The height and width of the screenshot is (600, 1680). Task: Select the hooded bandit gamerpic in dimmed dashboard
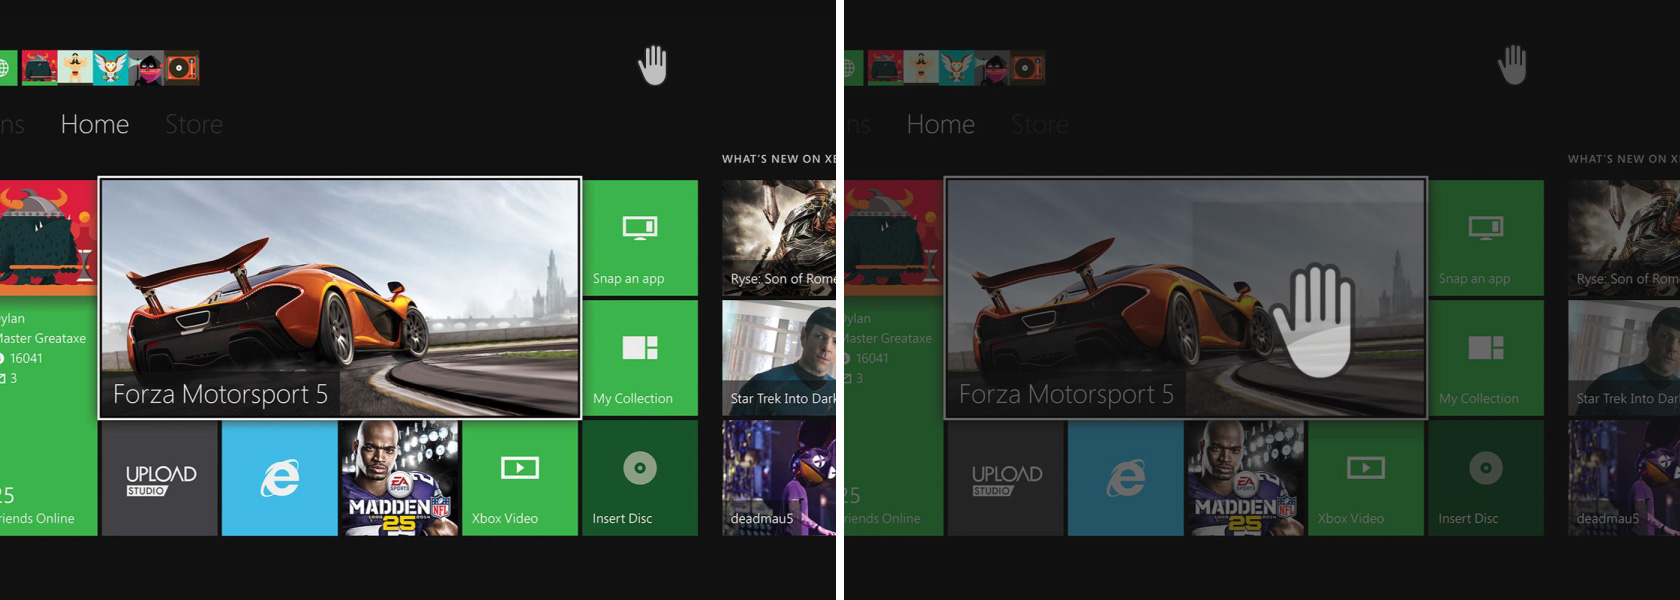(x=992, y=67)
